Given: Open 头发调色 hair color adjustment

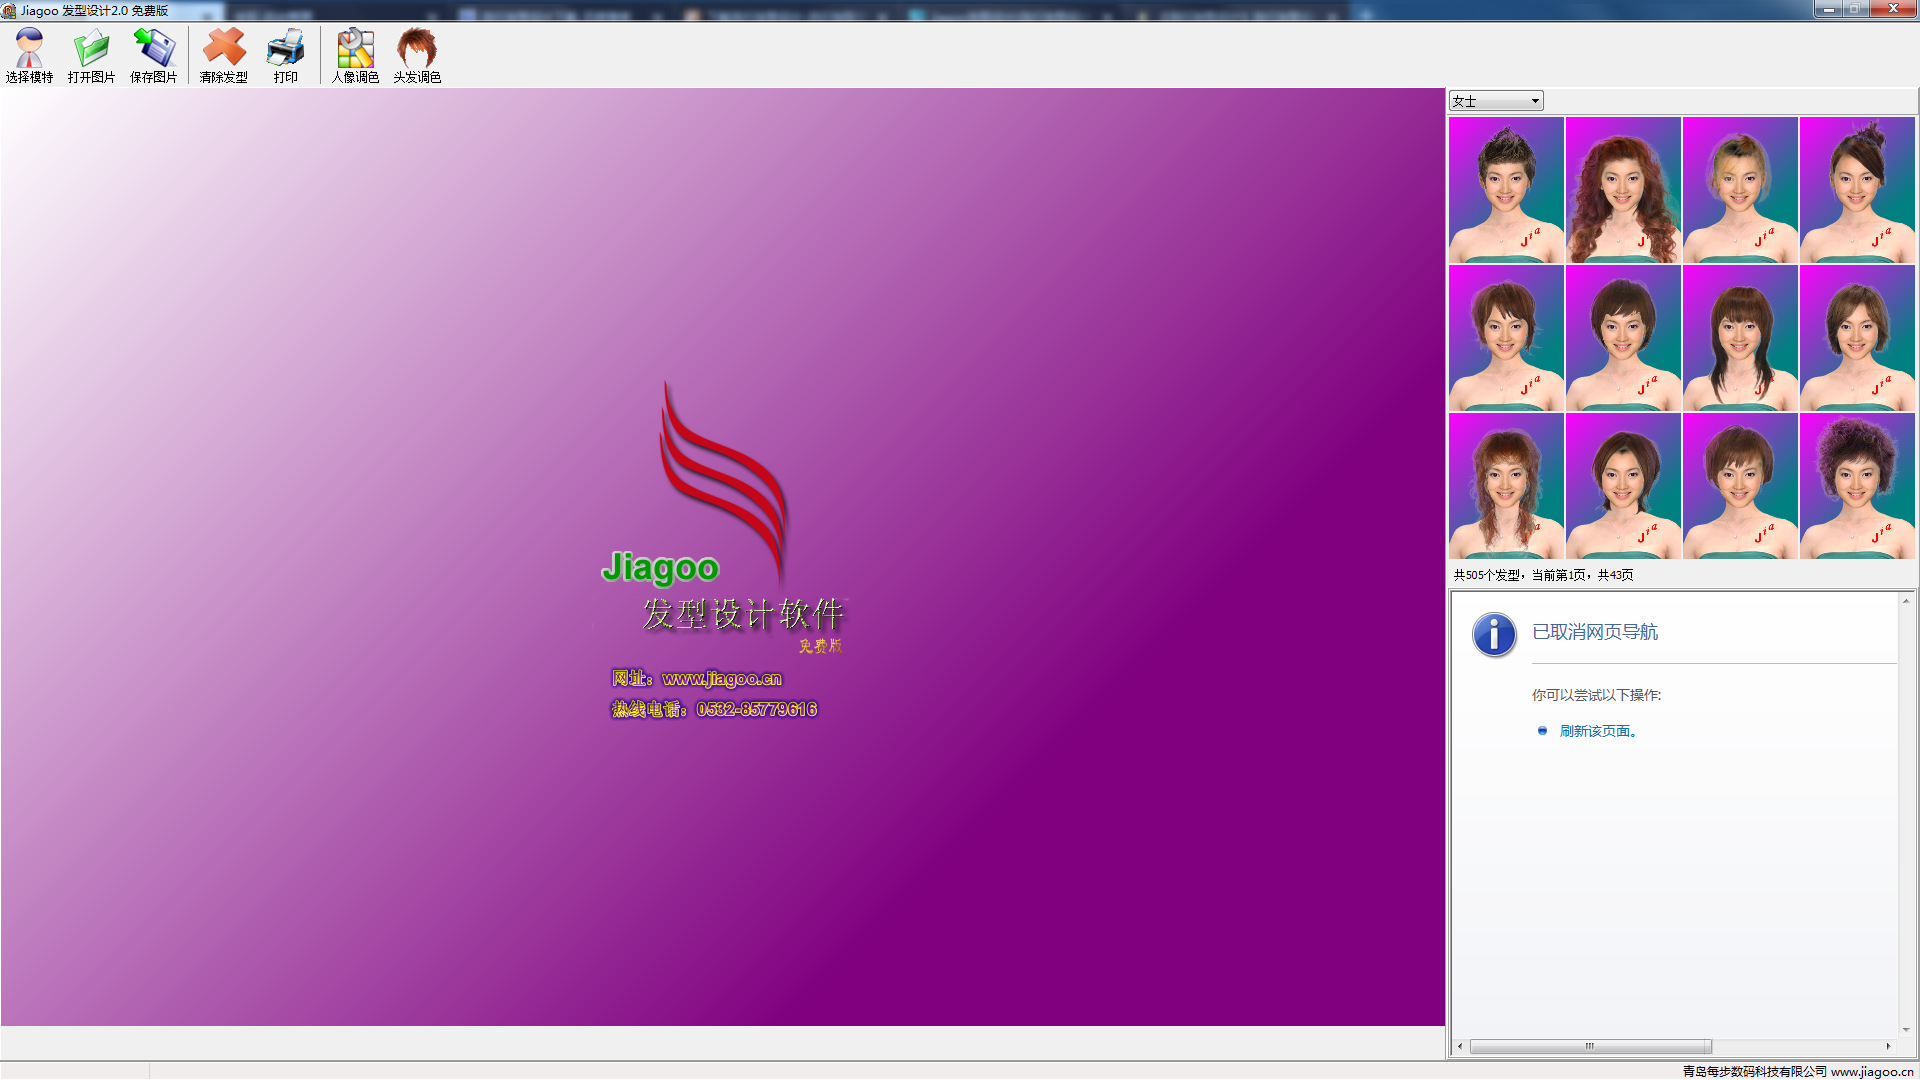Looking at the screenshot, I should click(x=417, y=55).
